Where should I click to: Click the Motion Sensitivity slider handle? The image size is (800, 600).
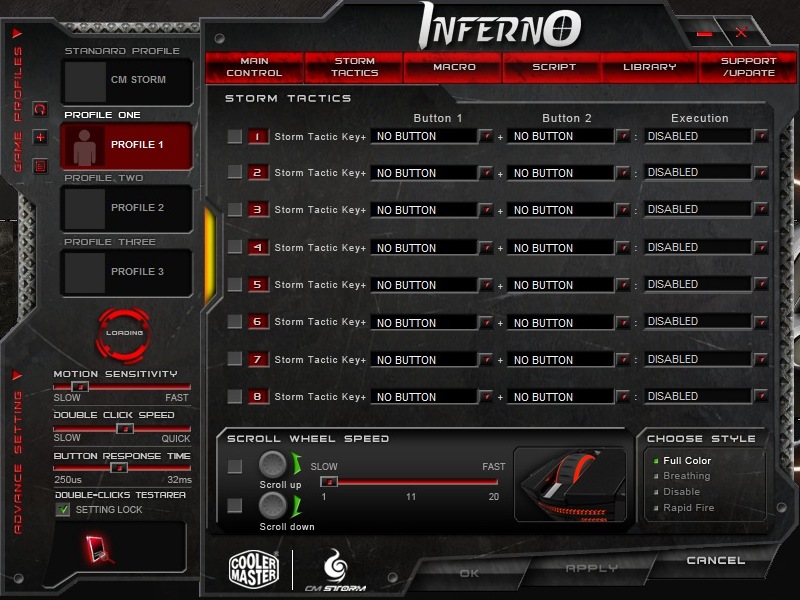point(80,386)
